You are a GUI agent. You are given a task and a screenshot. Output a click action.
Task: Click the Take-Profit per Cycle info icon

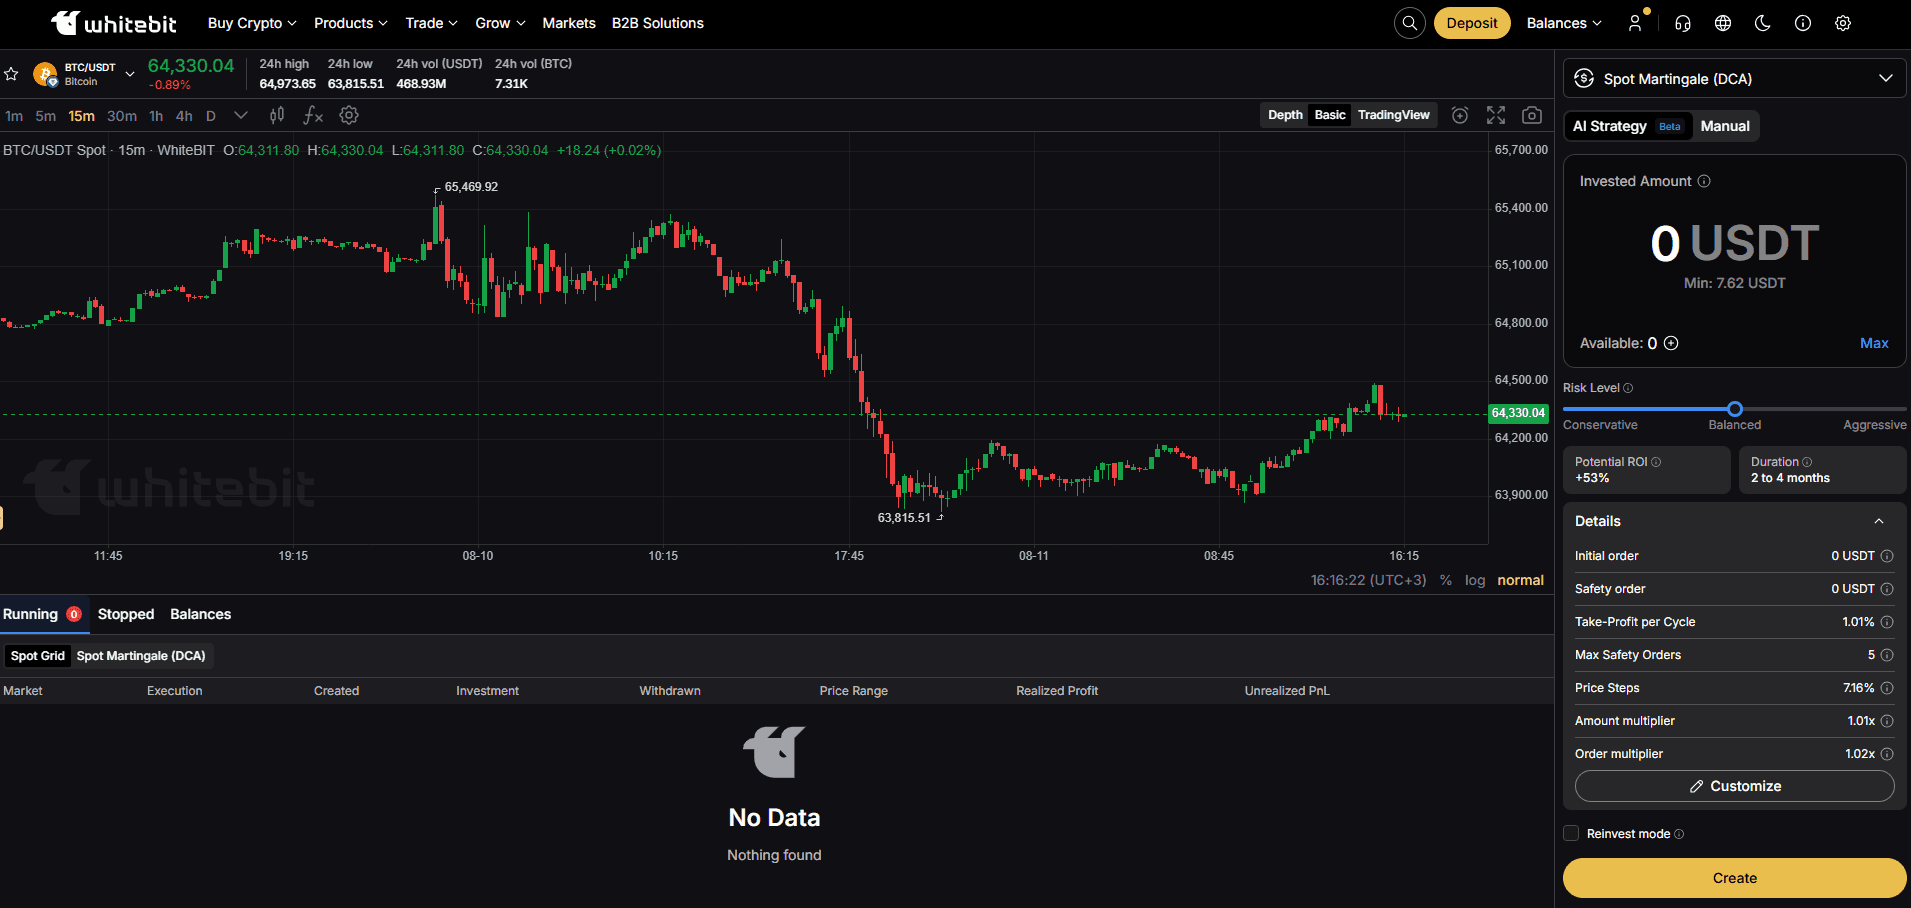tap(1887, 622)
